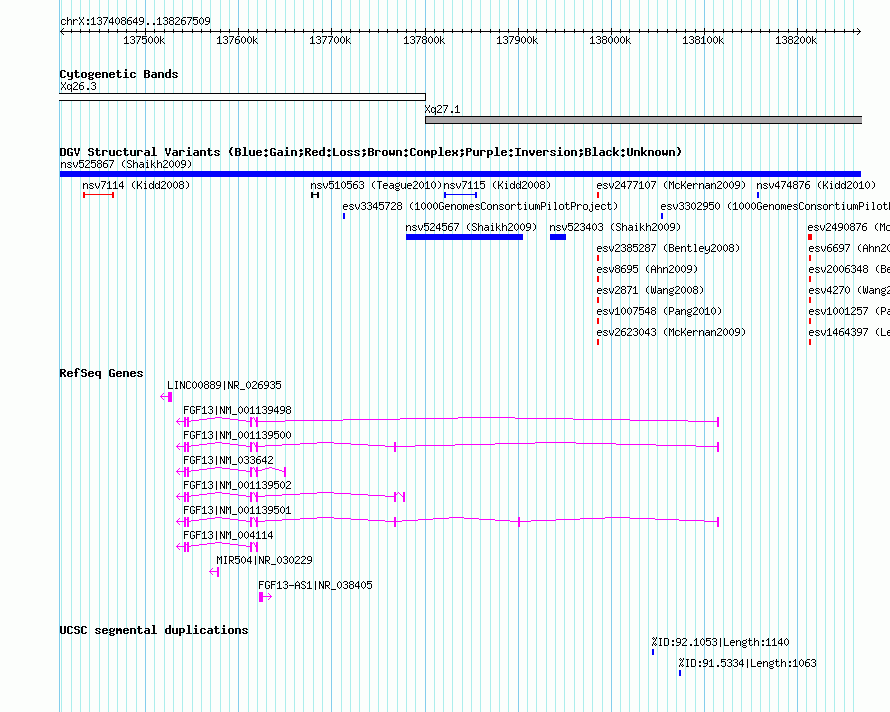This screenshot has height=712, width=890.
Task: Select the nsv7114 (Kidd2008) red loss marker
Action: click(98, 195)
